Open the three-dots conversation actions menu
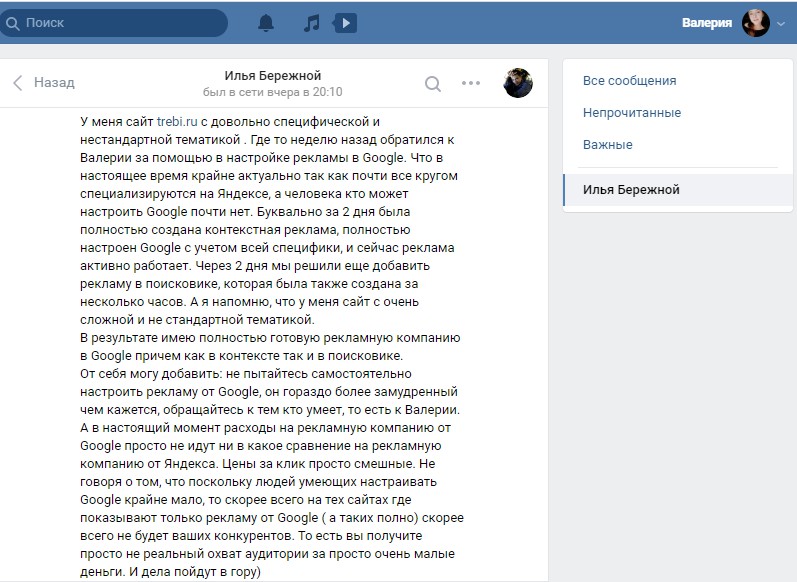 point(471,83)
